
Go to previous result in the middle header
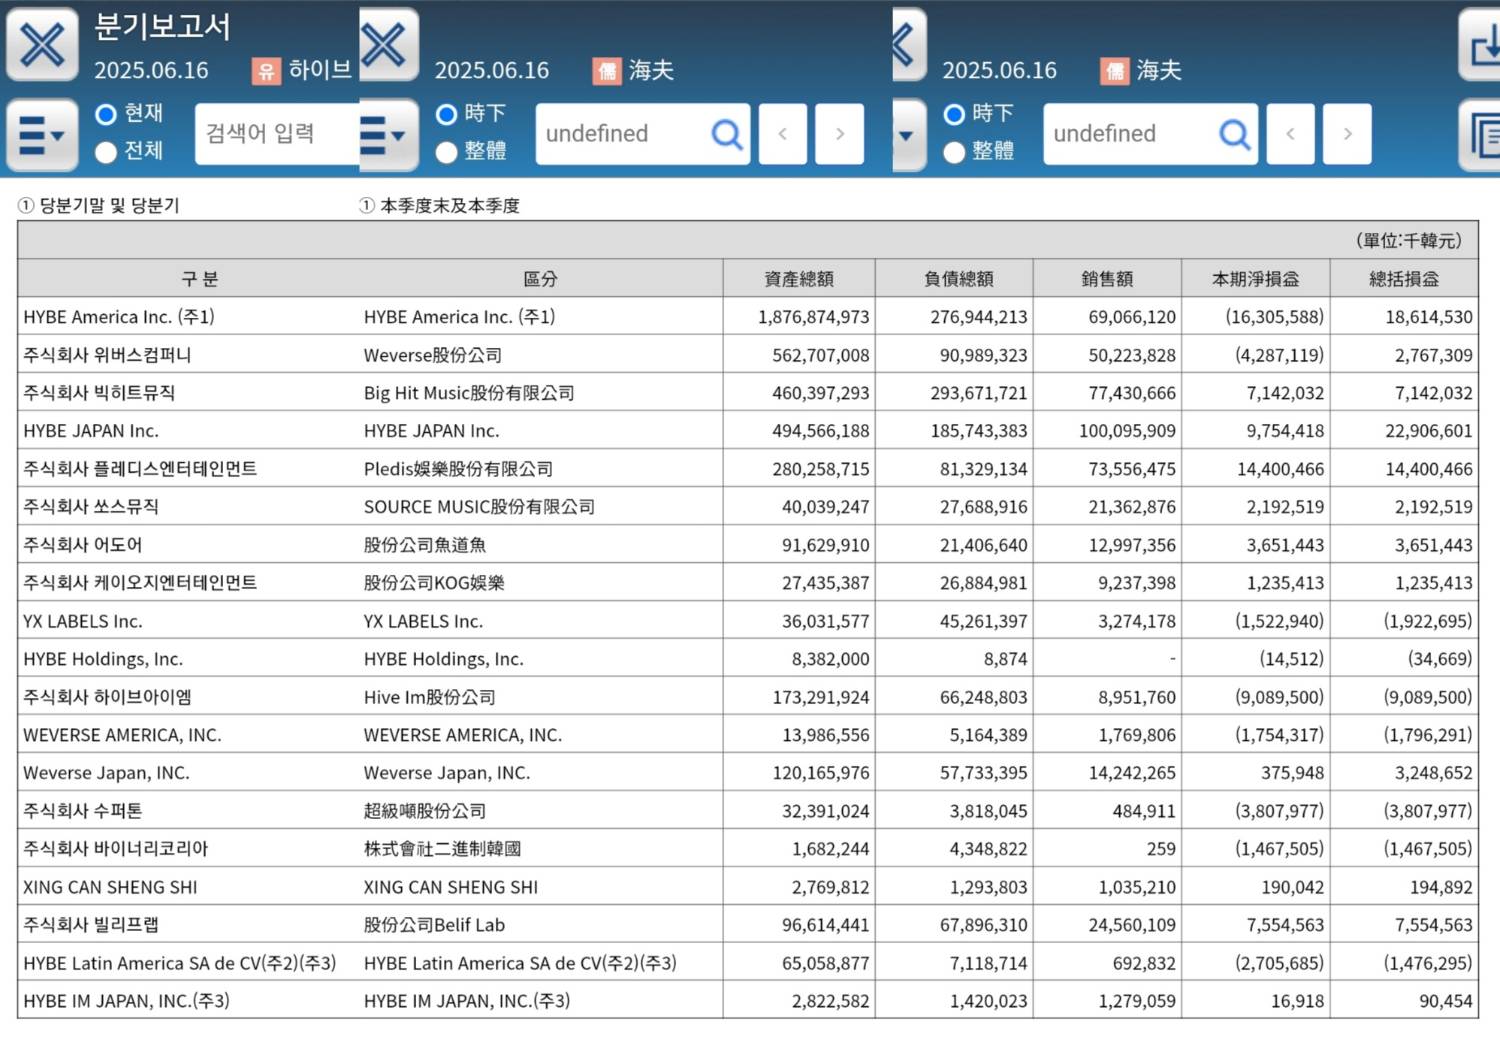783,133
